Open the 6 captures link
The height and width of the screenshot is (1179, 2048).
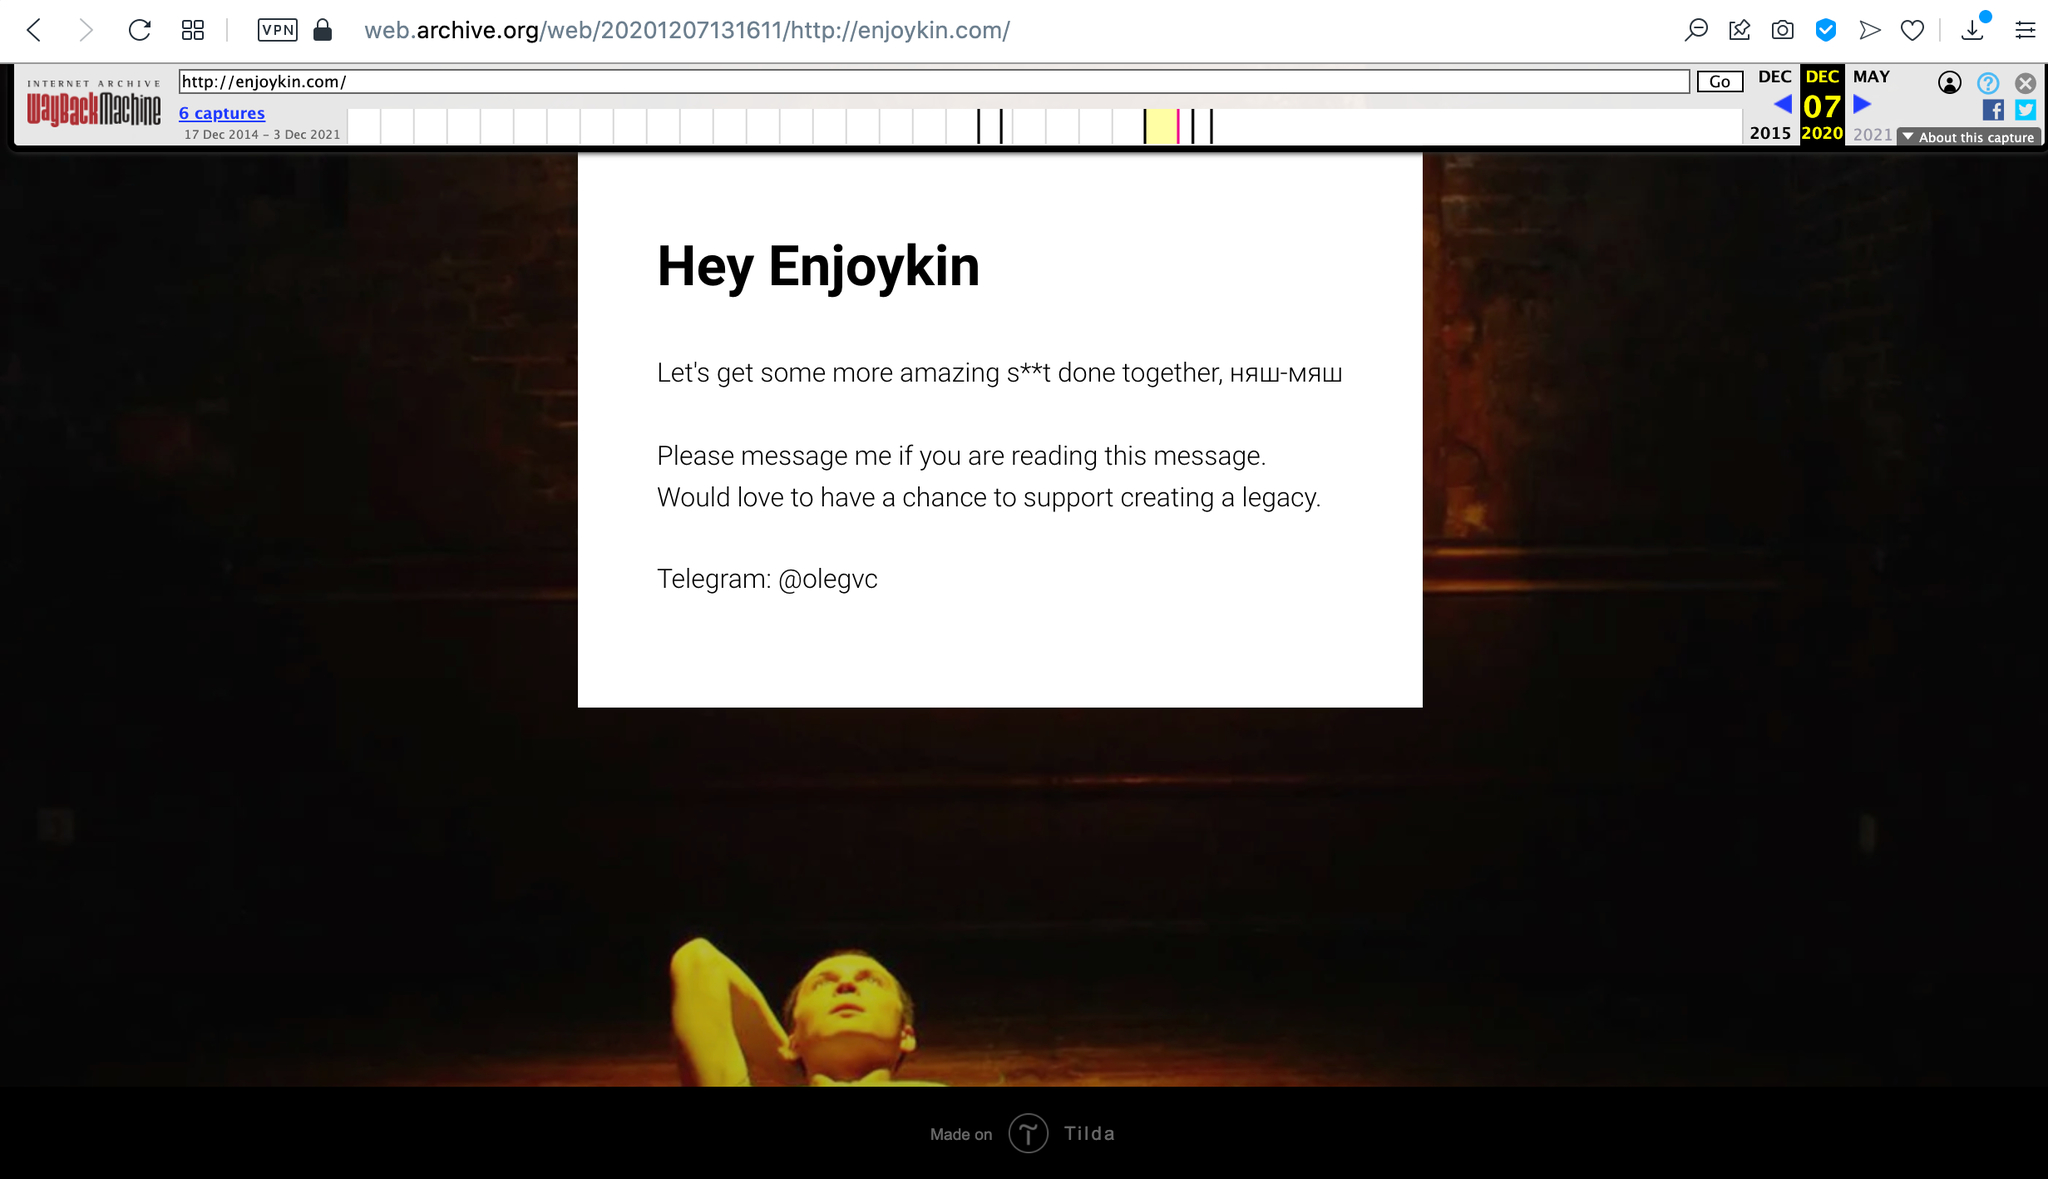(222, 113)
